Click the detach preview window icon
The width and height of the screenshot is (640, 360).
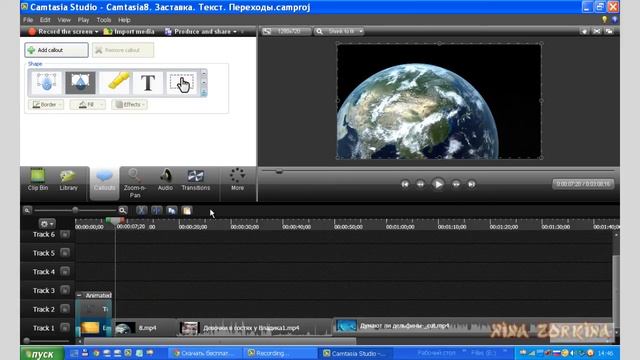click(x=609, y=31)
